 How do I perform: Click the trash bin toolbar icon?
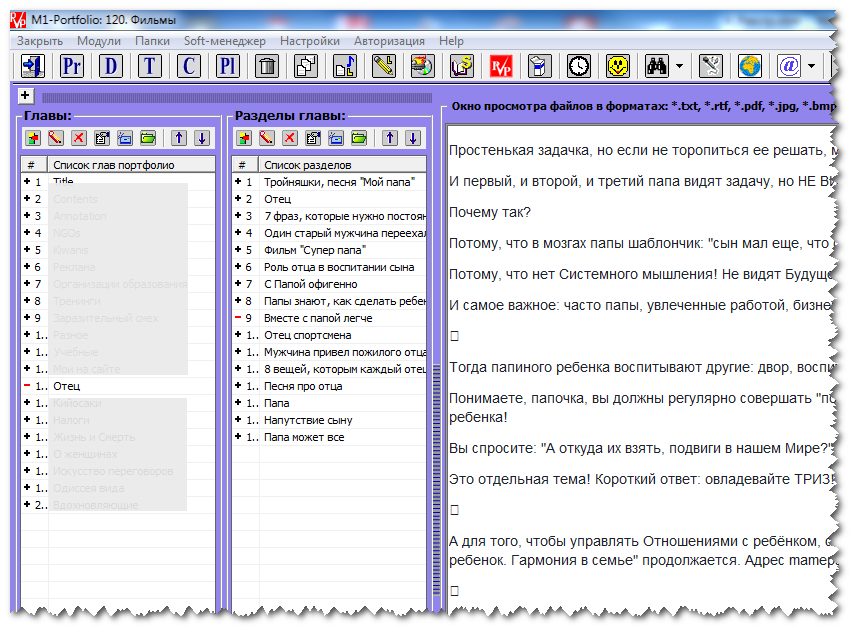[267, 67]
